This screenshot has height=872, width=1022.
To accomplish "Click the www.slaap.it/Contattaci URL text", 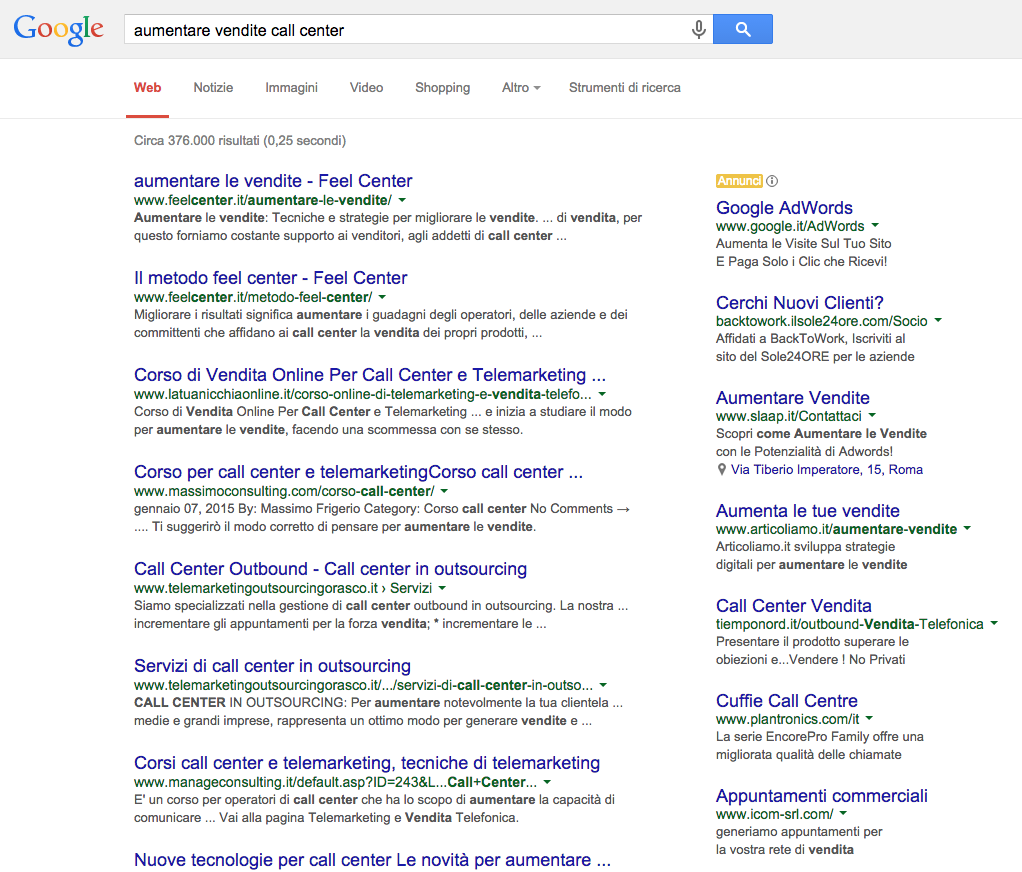I will tap(789, 416).
